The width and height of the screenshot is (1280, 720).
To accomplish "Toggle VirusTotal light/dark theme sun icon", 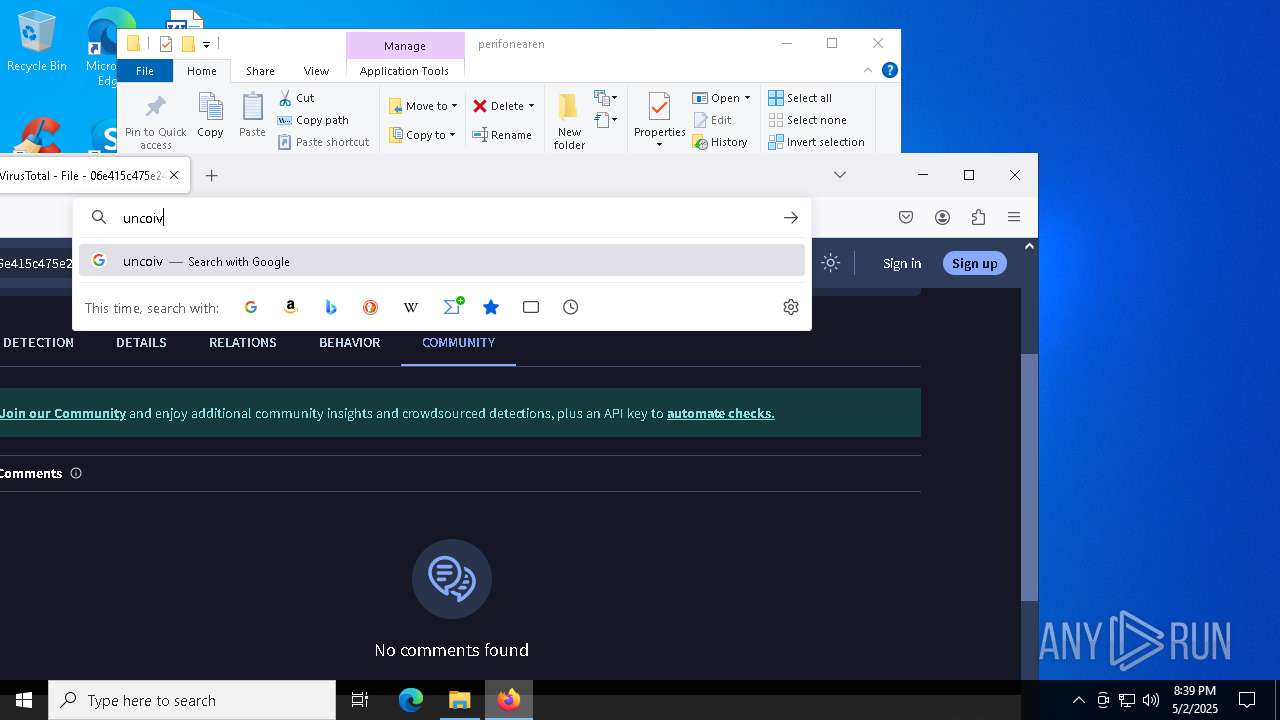I will [830, 263].
